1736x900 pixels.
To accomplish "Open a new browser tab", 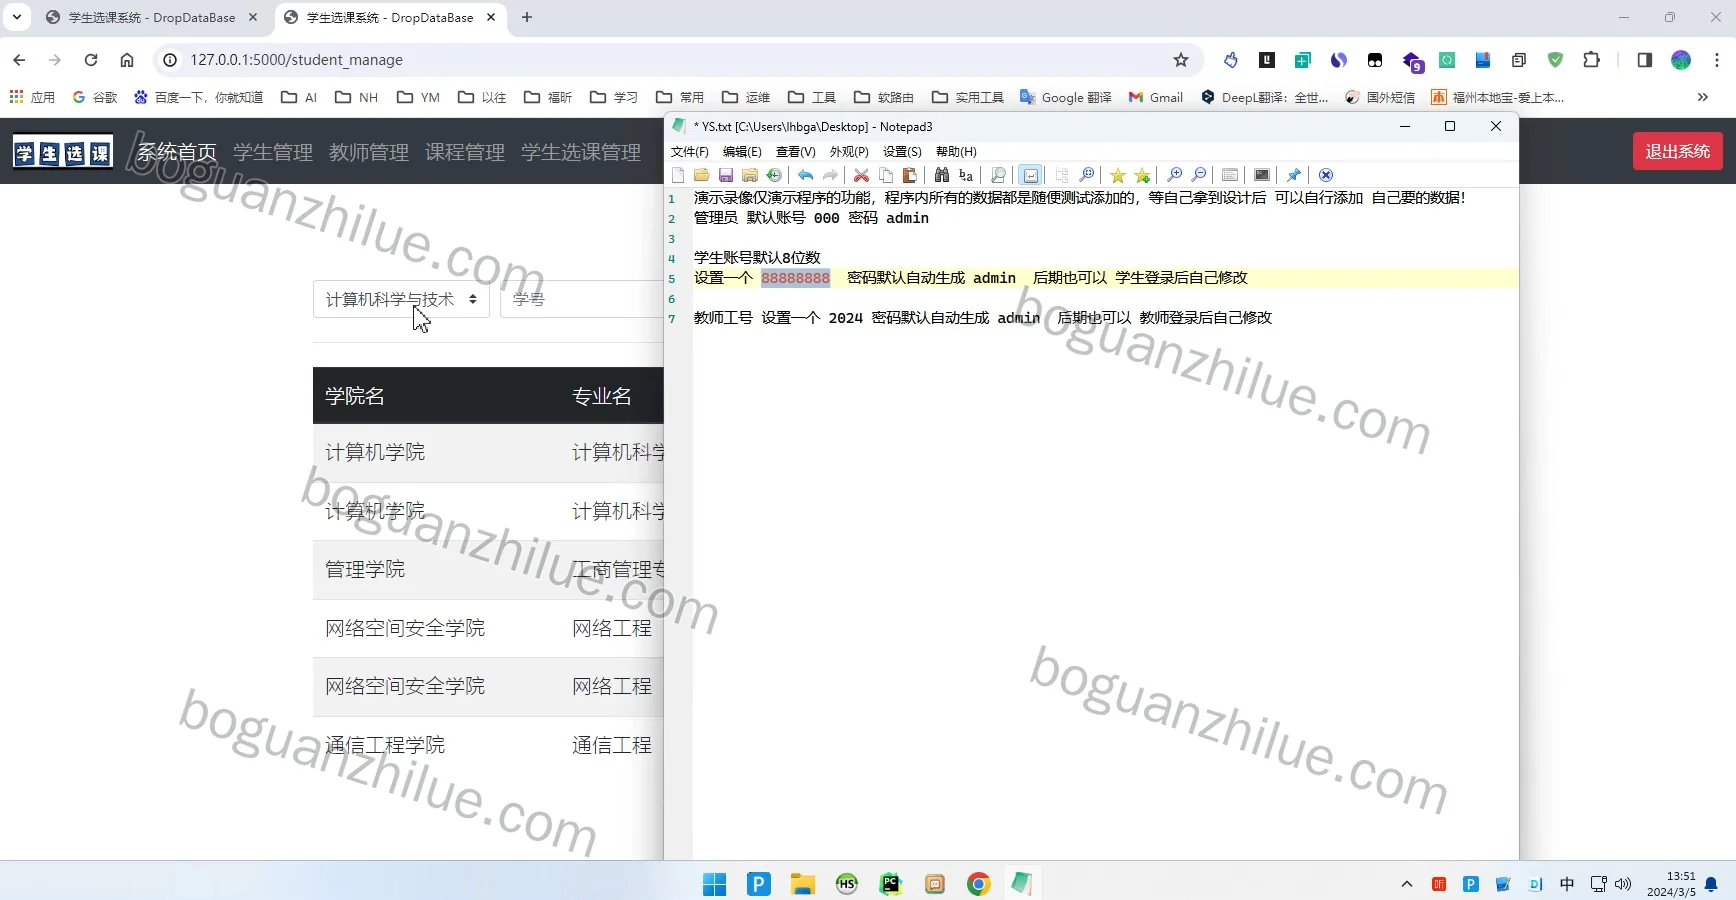I will [x=527, y=18].
